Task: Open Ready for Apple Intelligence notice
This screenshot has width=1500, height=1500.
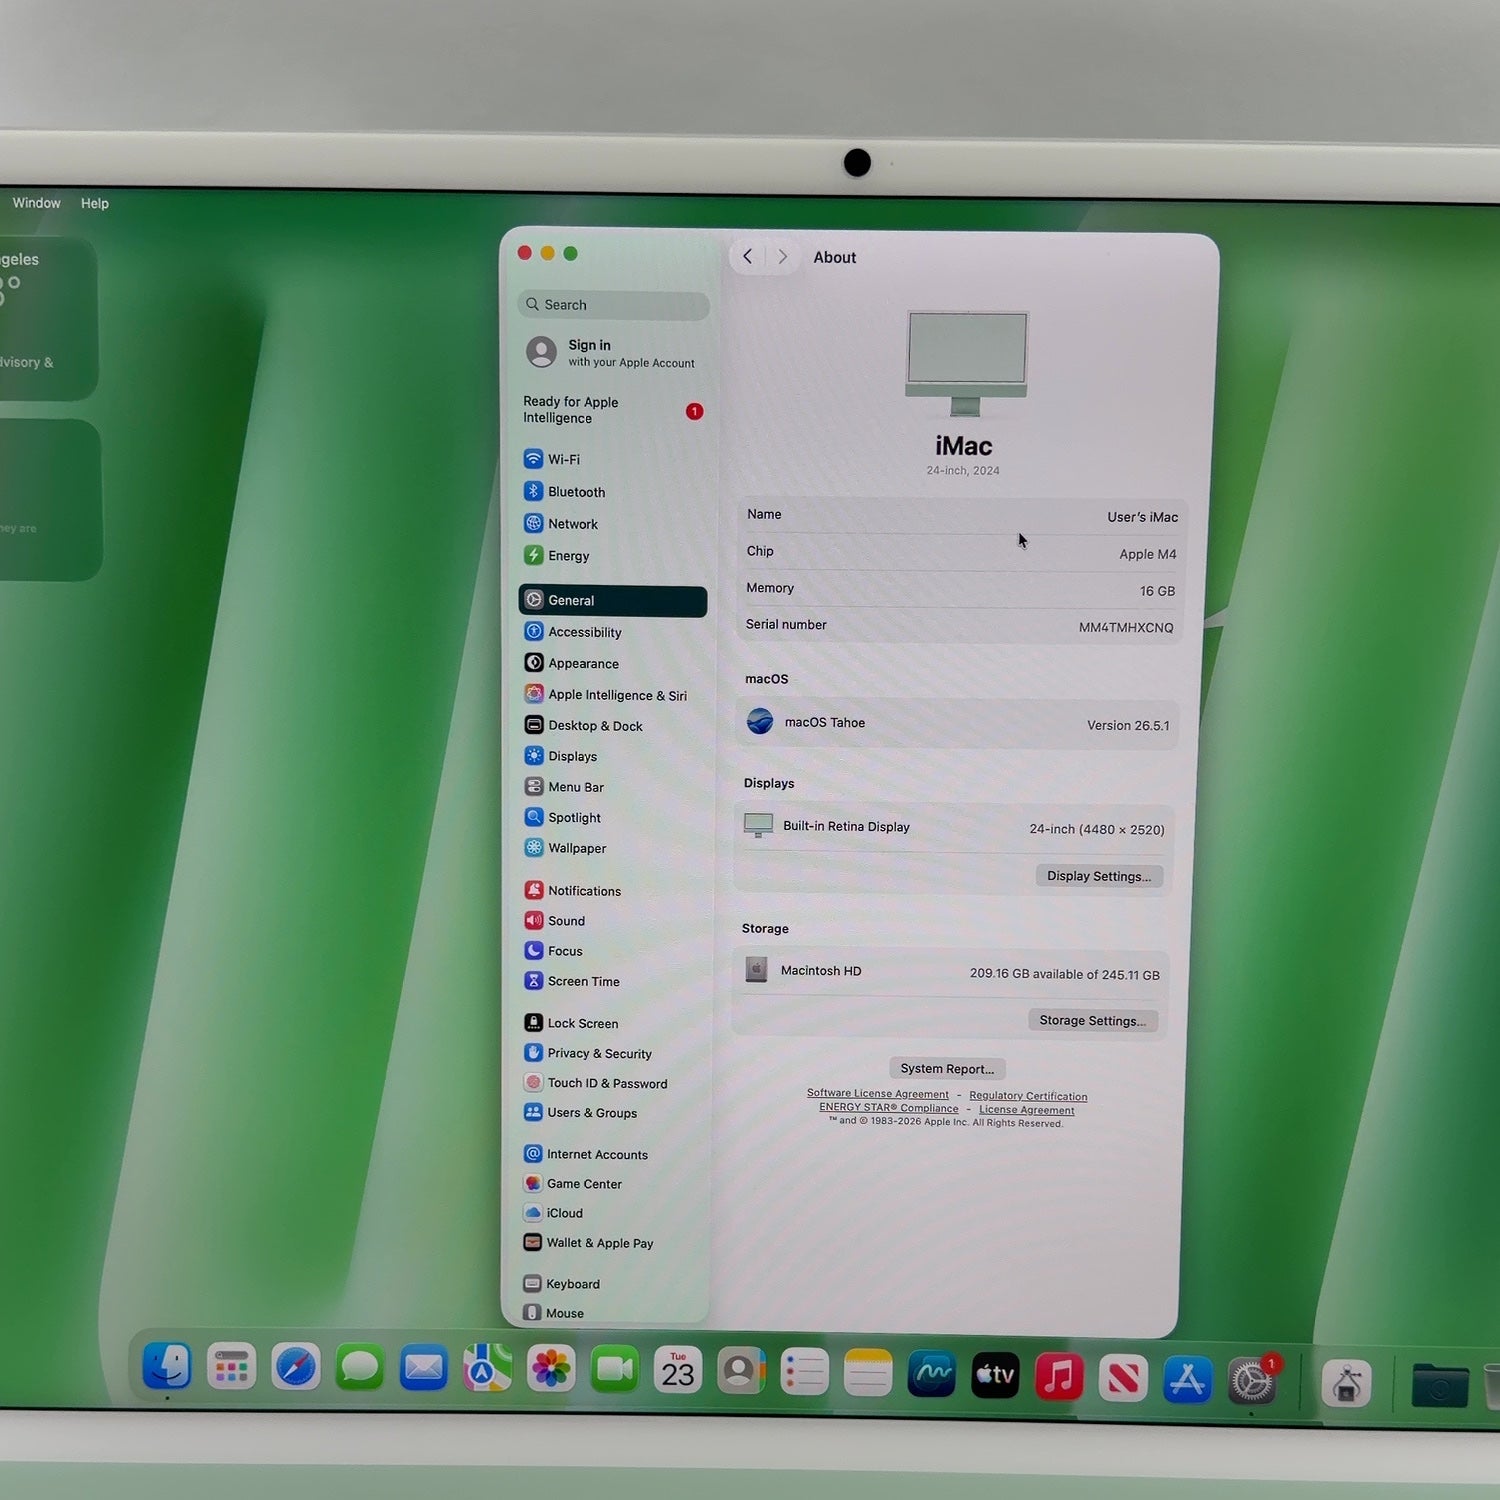Action: click(613, 410)
